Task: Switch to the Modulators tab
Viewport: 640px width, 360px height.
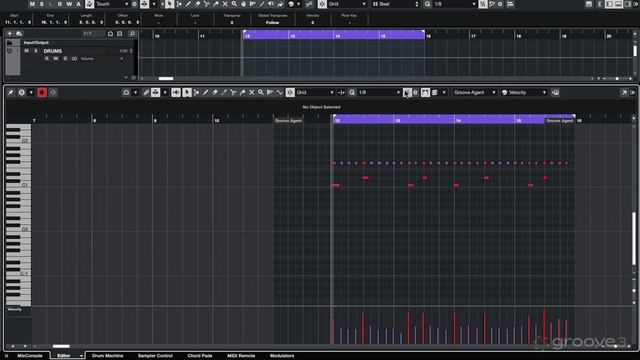Action: pyautogui.click(x=282, y=356)
